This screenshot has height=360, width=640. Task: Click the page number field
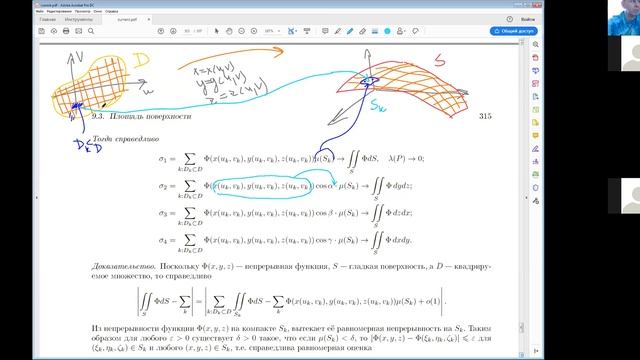click(x=187, y=31)
